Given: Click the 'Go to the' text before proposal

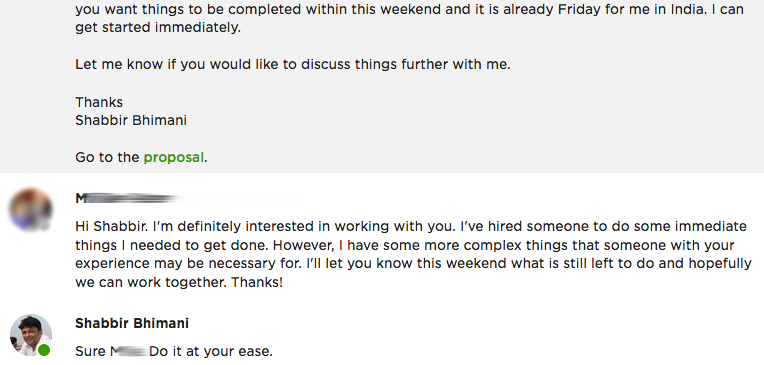Looking at the screenshot, I should 107,157.
